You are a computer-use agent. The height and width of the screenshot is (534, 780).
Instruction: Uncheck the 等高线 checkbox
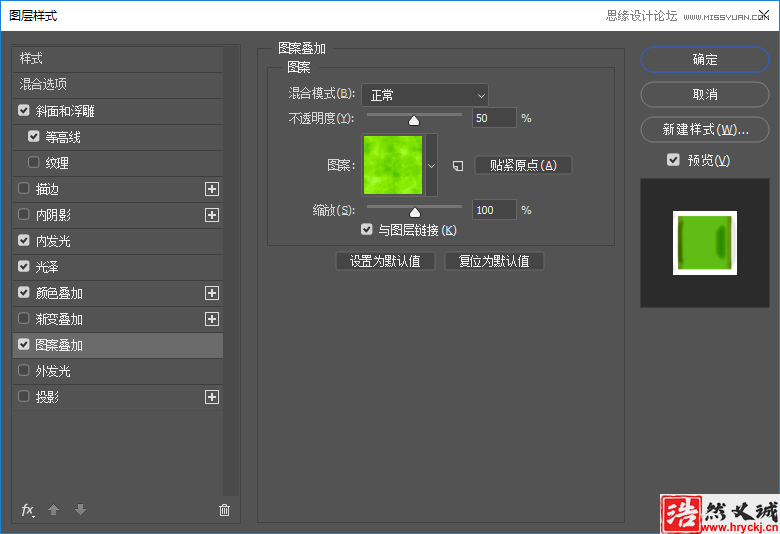pyautogui.click(x=34, y=136)
